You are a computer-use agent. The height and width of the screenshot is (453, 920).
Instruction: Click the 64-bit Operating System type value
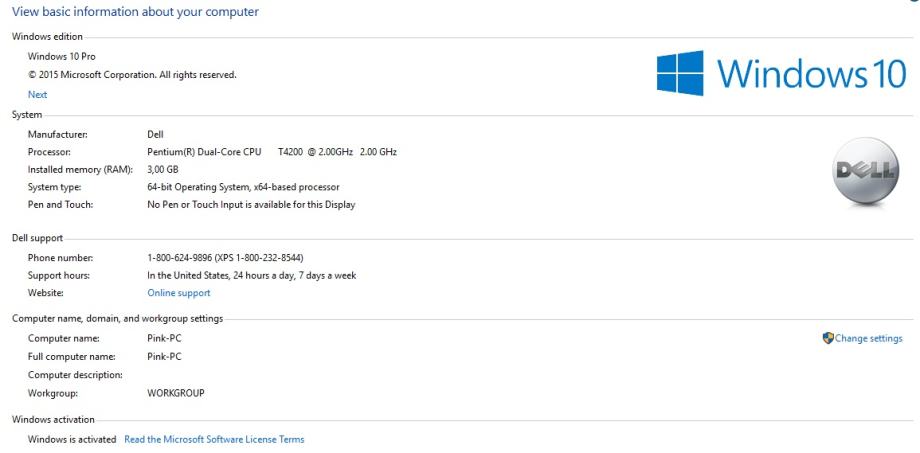[242, 187]
